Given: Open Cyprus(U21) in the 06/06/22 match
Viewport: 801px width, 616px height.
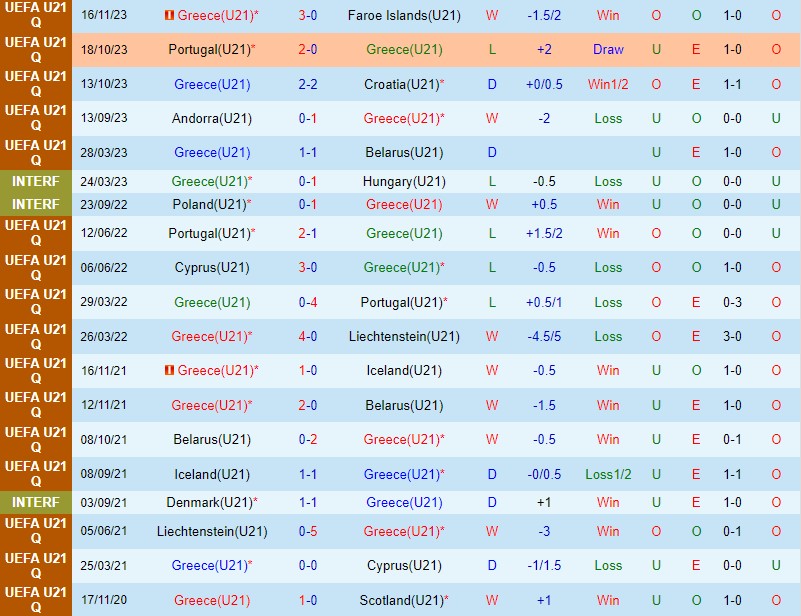Looking at the screenshot, I should click(x=212, y=267).
